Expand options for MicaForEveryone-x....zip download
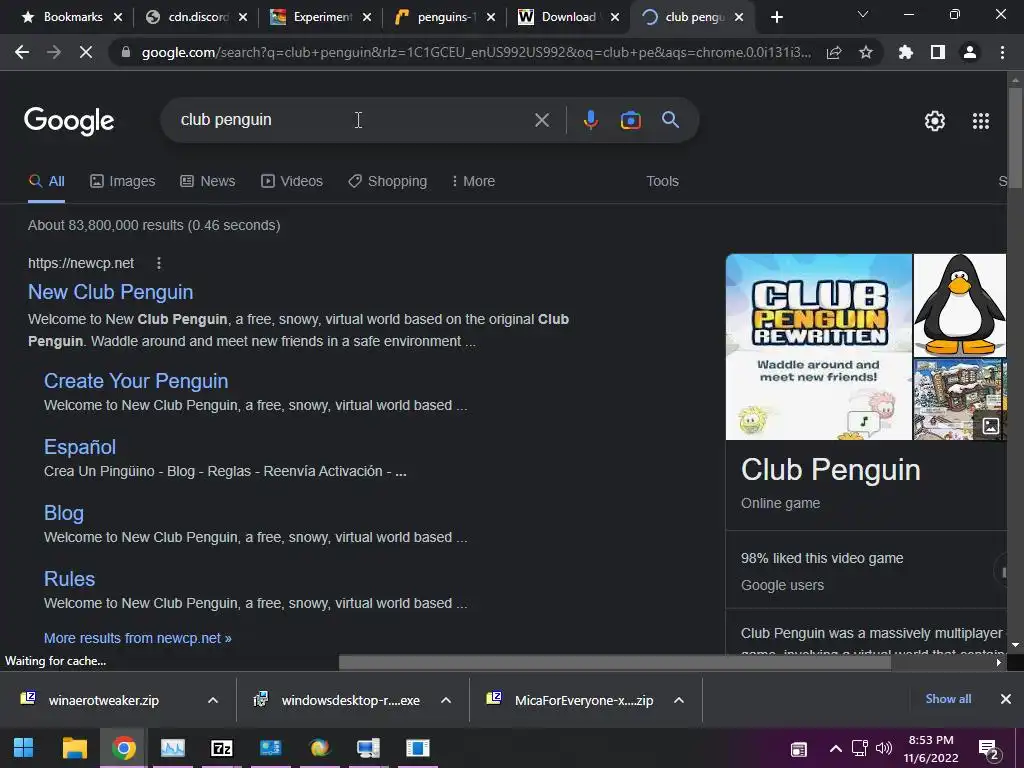The width and height of the screenshot is (1024, 768). pos(679,700)
